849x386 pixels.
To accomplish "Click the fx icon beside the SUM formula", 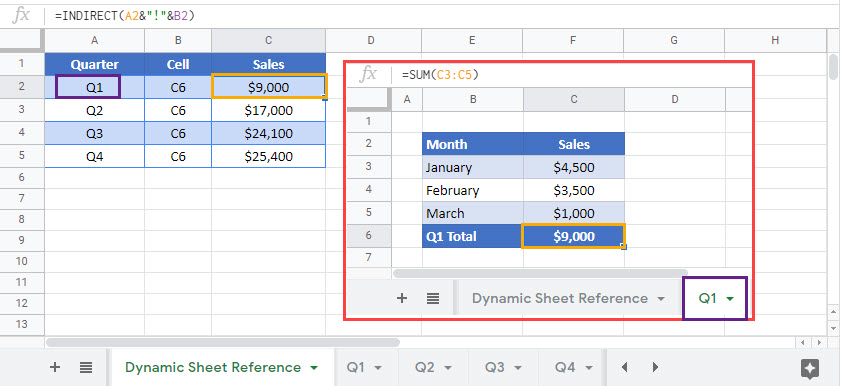I will 368,74.
